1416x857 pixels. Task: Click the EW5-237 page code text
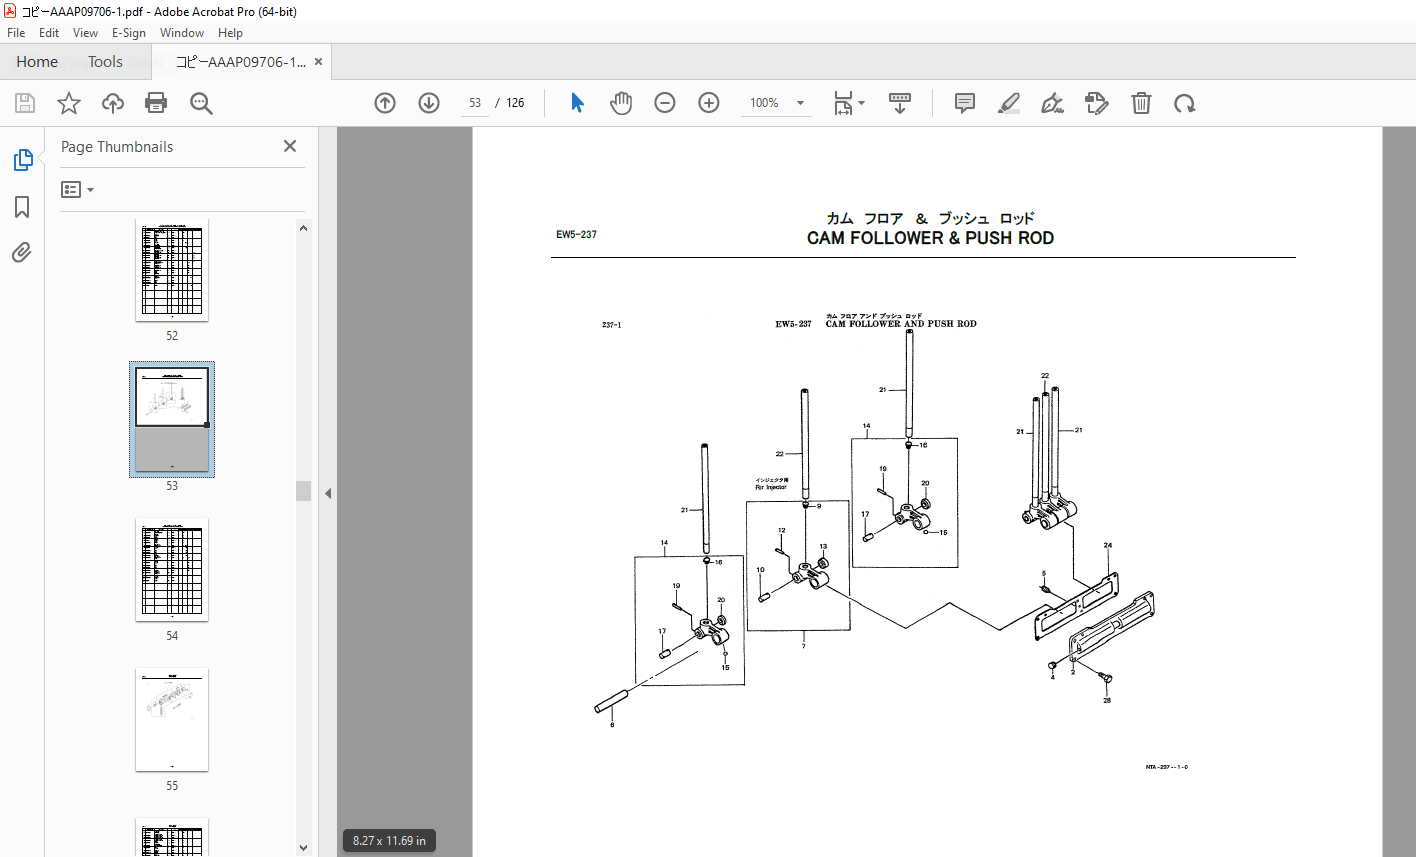coord(576,235)
